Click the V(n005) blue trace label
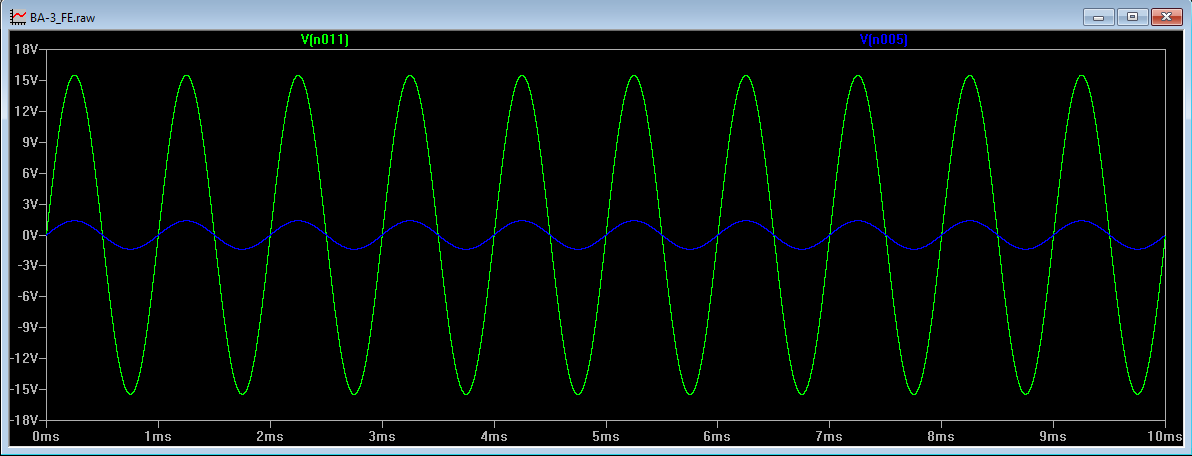Screen dimensions: 1192x456 (x=883, y=40)
